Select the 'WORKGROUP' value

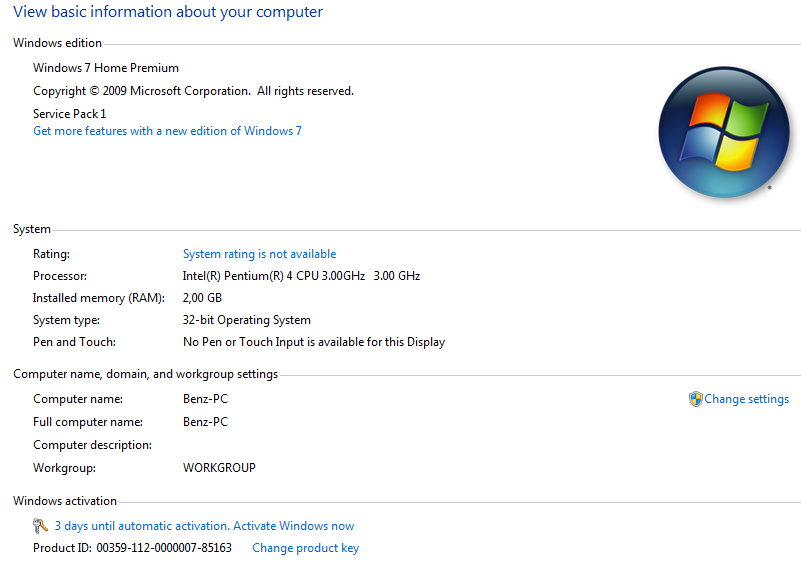[219, 468]
